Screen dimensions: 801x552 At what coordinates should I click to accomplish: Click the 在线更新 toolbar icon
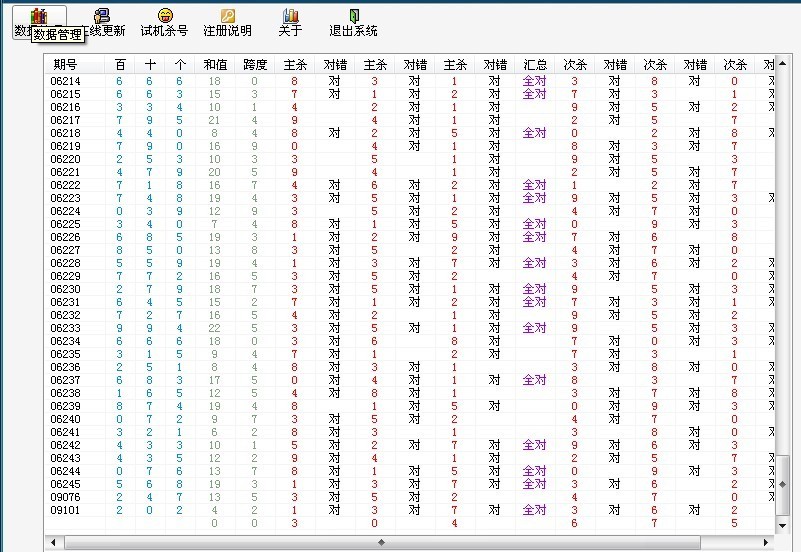(102, 16)
